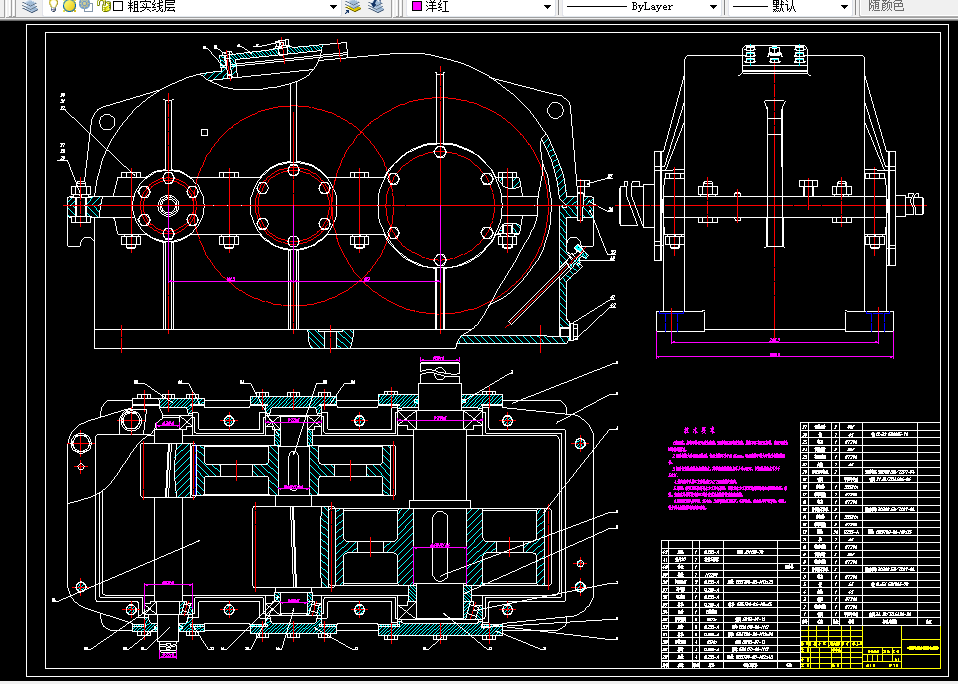Viewport: 958px width, 684px height.
Task: Toggle the layer lock padlock icon
Action: tap(102, 6)
